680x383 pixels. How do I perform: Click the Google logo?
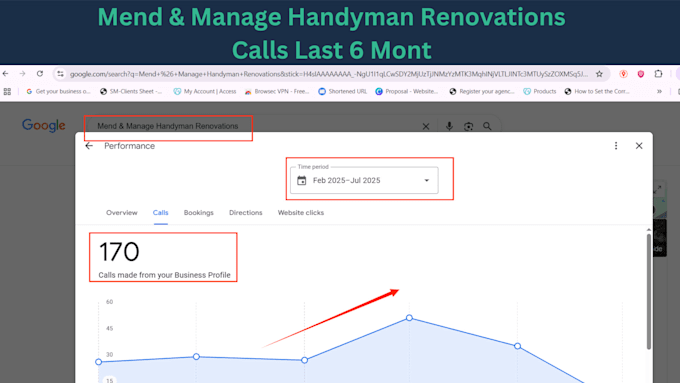pyautogui.click(x=44, y=125)
